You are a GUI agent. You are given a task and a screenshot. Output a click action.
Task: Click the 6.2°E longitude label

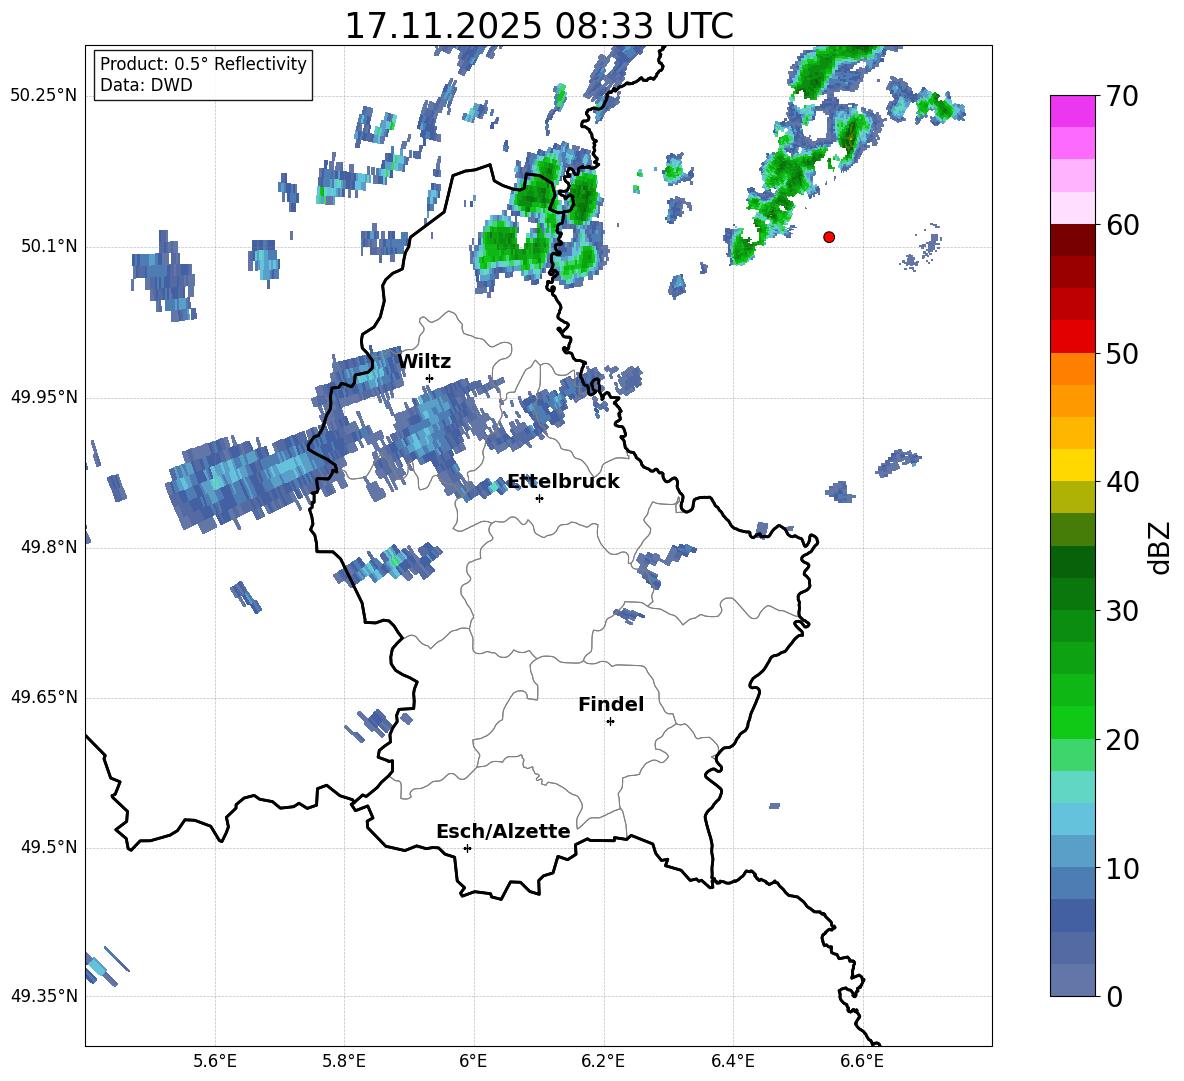click(x=603, y=1061)
